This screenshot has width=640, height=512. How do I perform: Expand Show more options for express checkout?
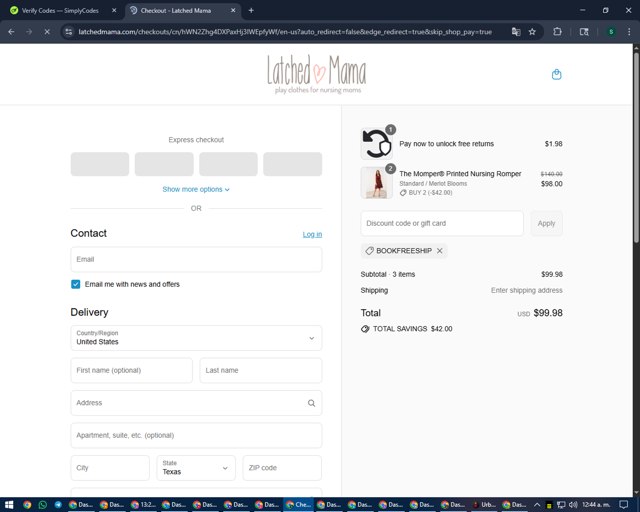(x=196, y=189)
